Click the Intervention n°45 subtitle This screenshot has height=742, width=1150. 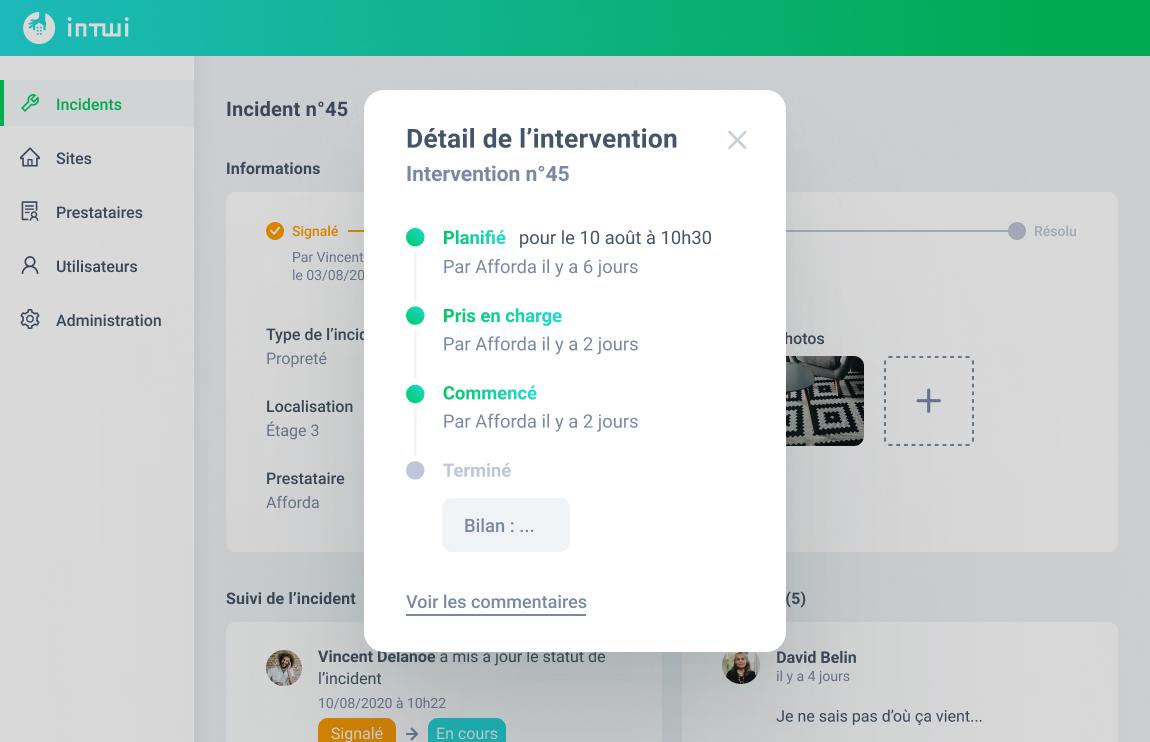(x=488, y=174)
